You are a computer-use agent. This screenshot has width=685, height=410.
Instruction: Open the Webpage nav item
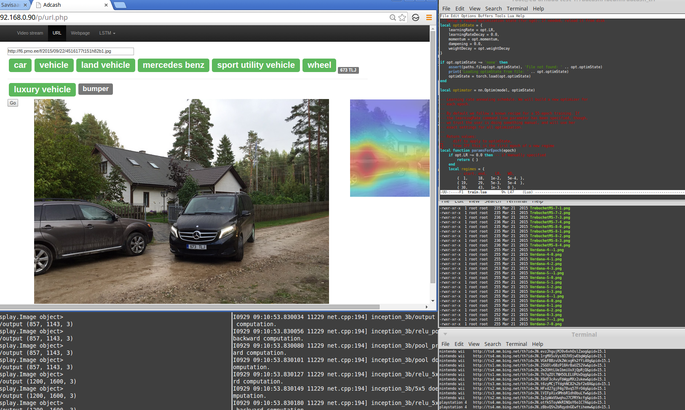point(80,33)
